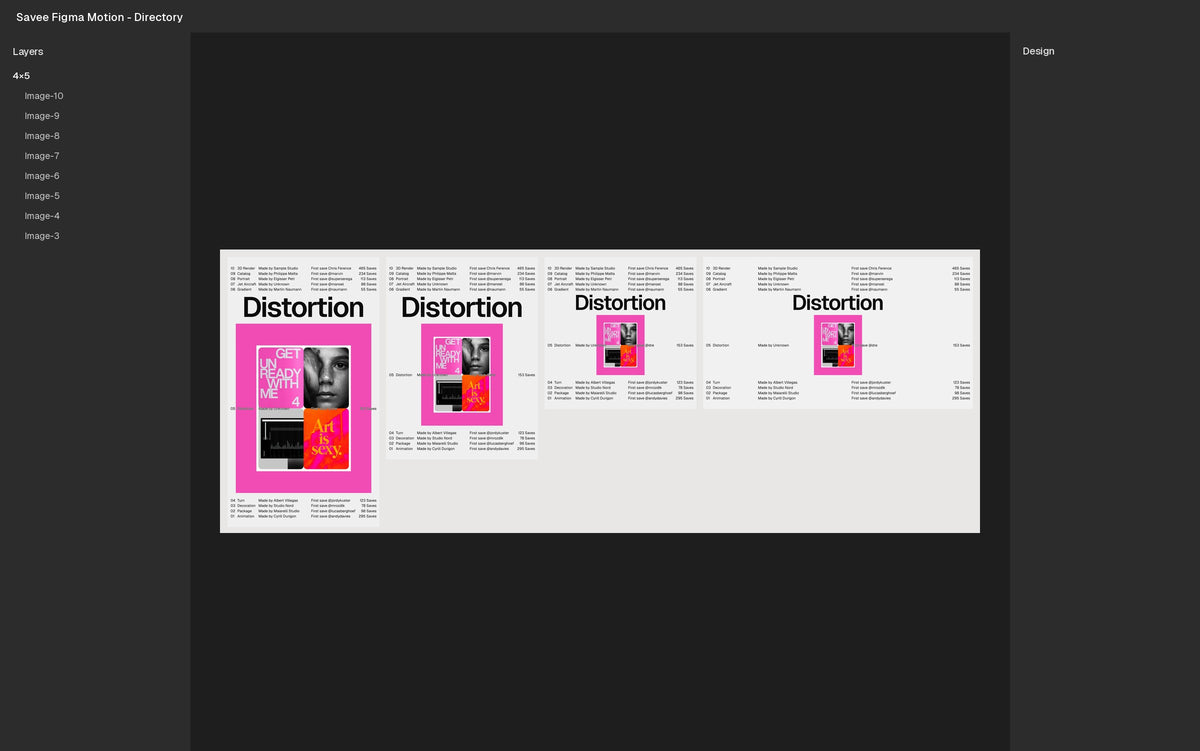Click the tallest Distortion artboard on canvas
1200x751 pixels.
pyautogui.click(x=303, y=392)
